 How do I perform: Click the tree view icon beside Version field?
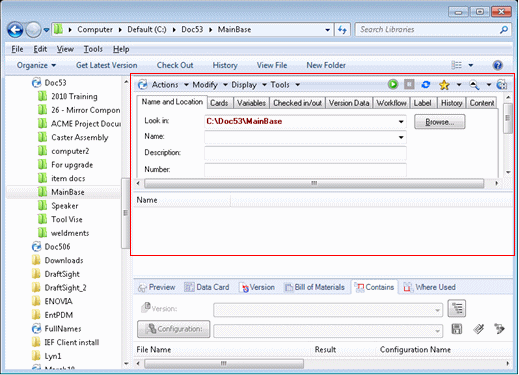coord(457,308)
